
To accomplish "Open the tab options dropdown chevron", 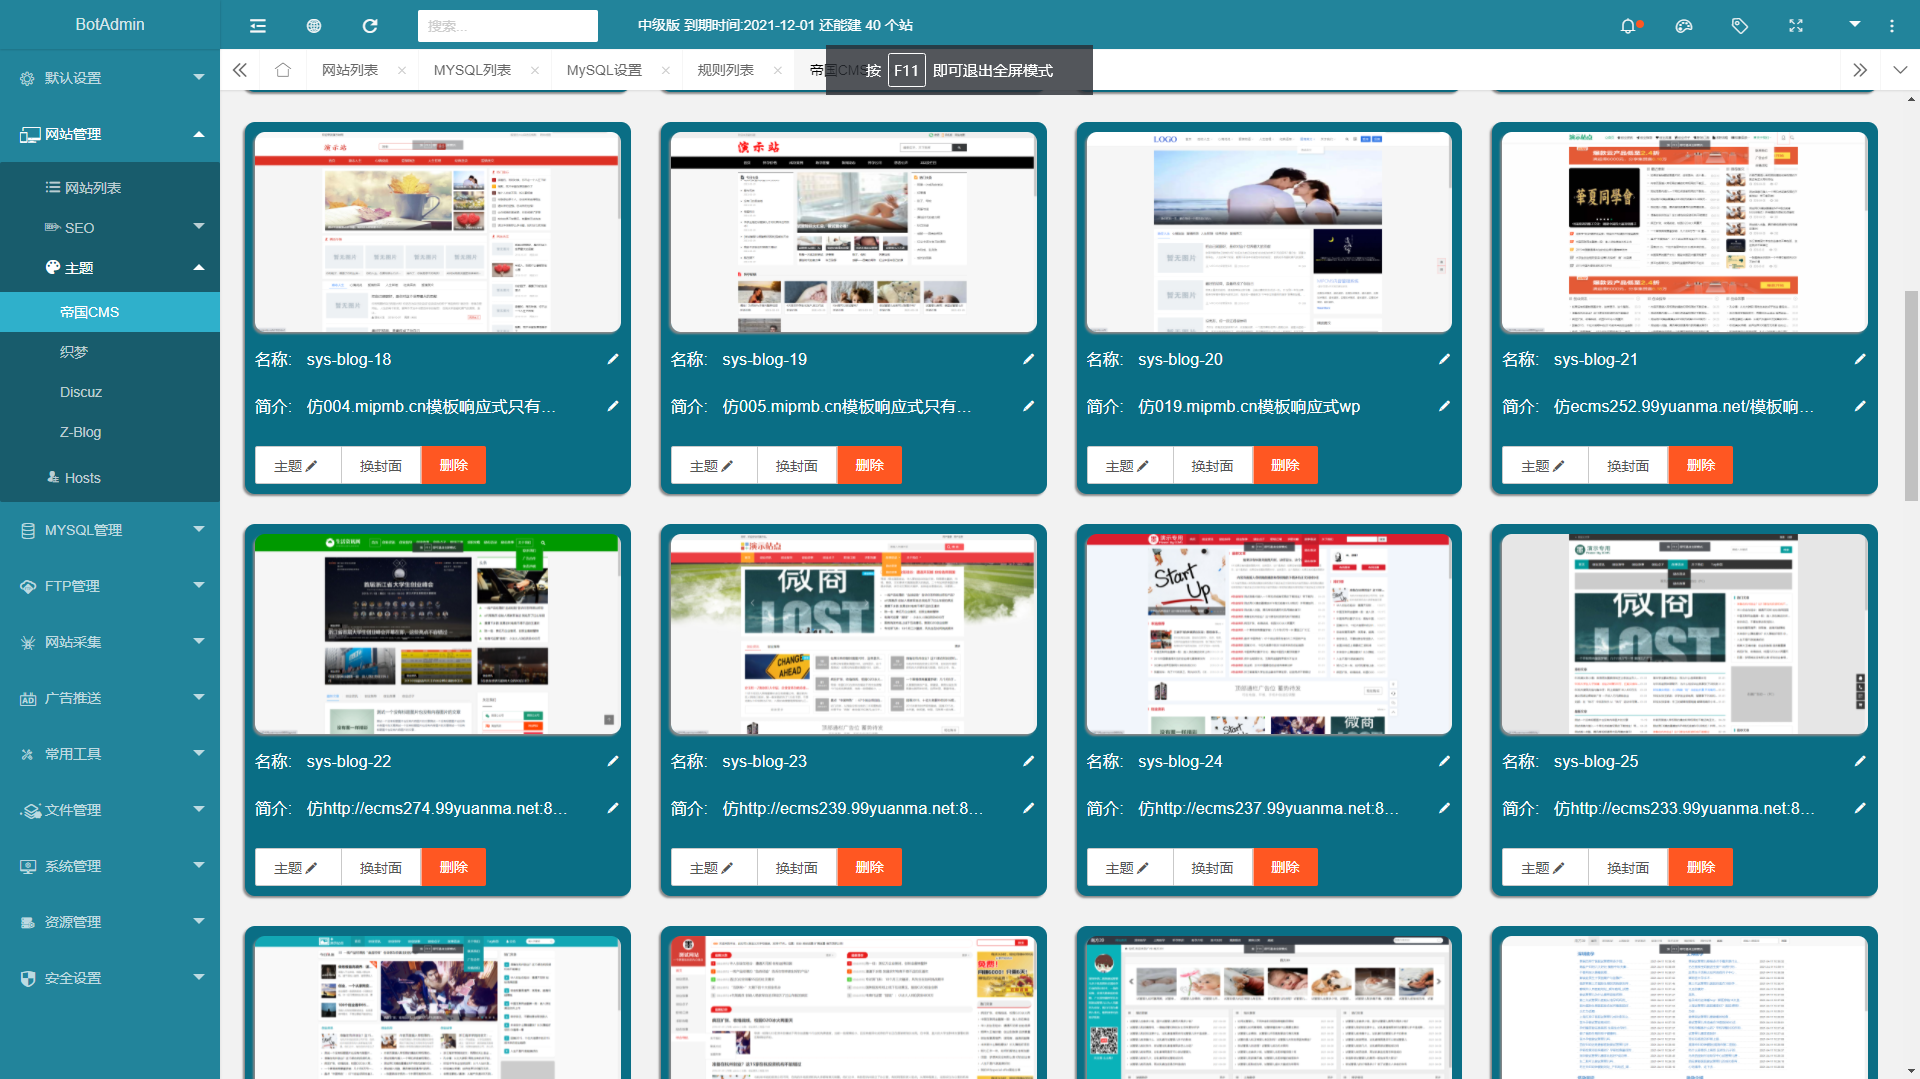I will tap(1900, 70).
